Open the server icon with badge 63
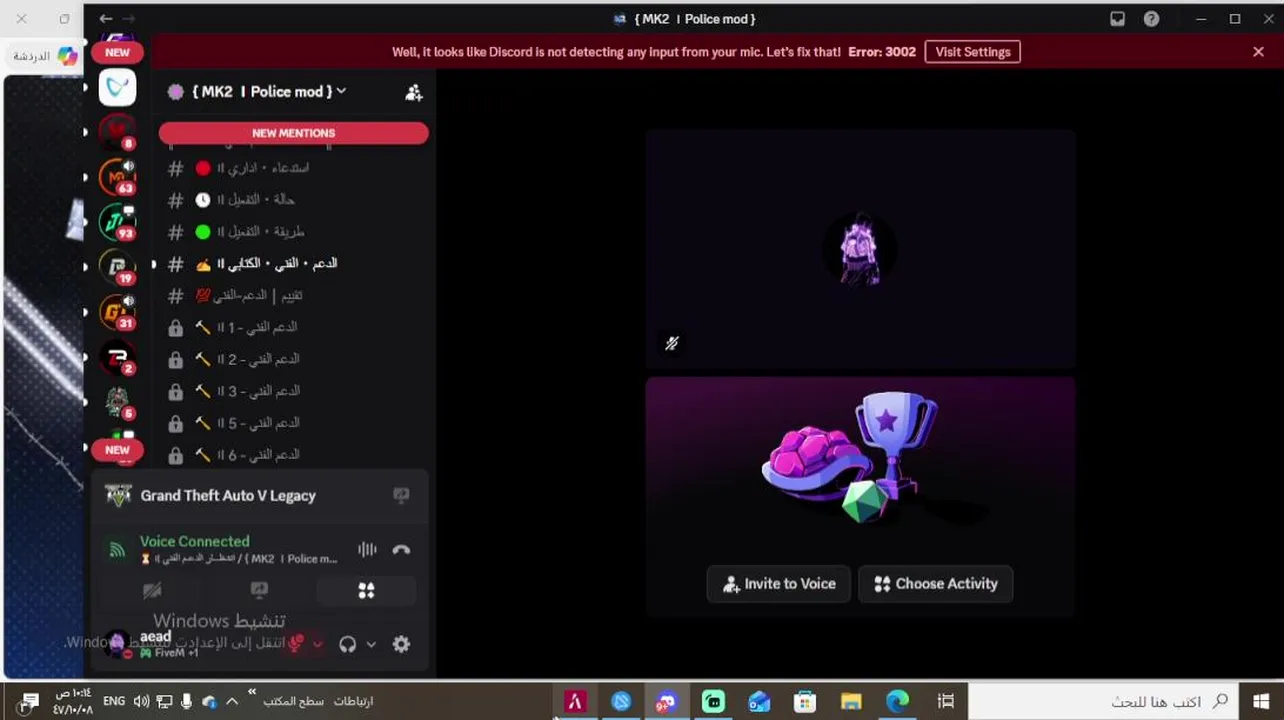 (x=117, y=176)
